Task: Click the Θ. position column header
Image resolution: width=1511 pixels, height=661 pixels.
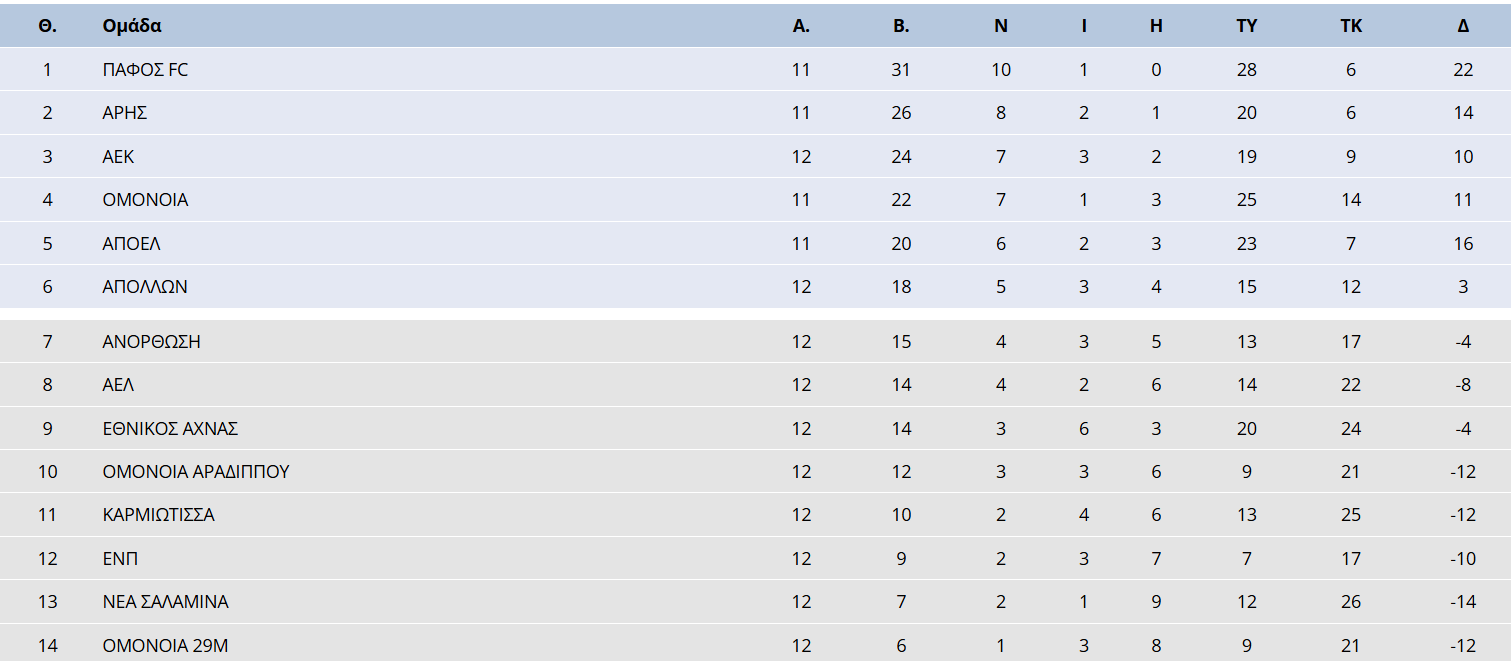Action: [47, 26]
